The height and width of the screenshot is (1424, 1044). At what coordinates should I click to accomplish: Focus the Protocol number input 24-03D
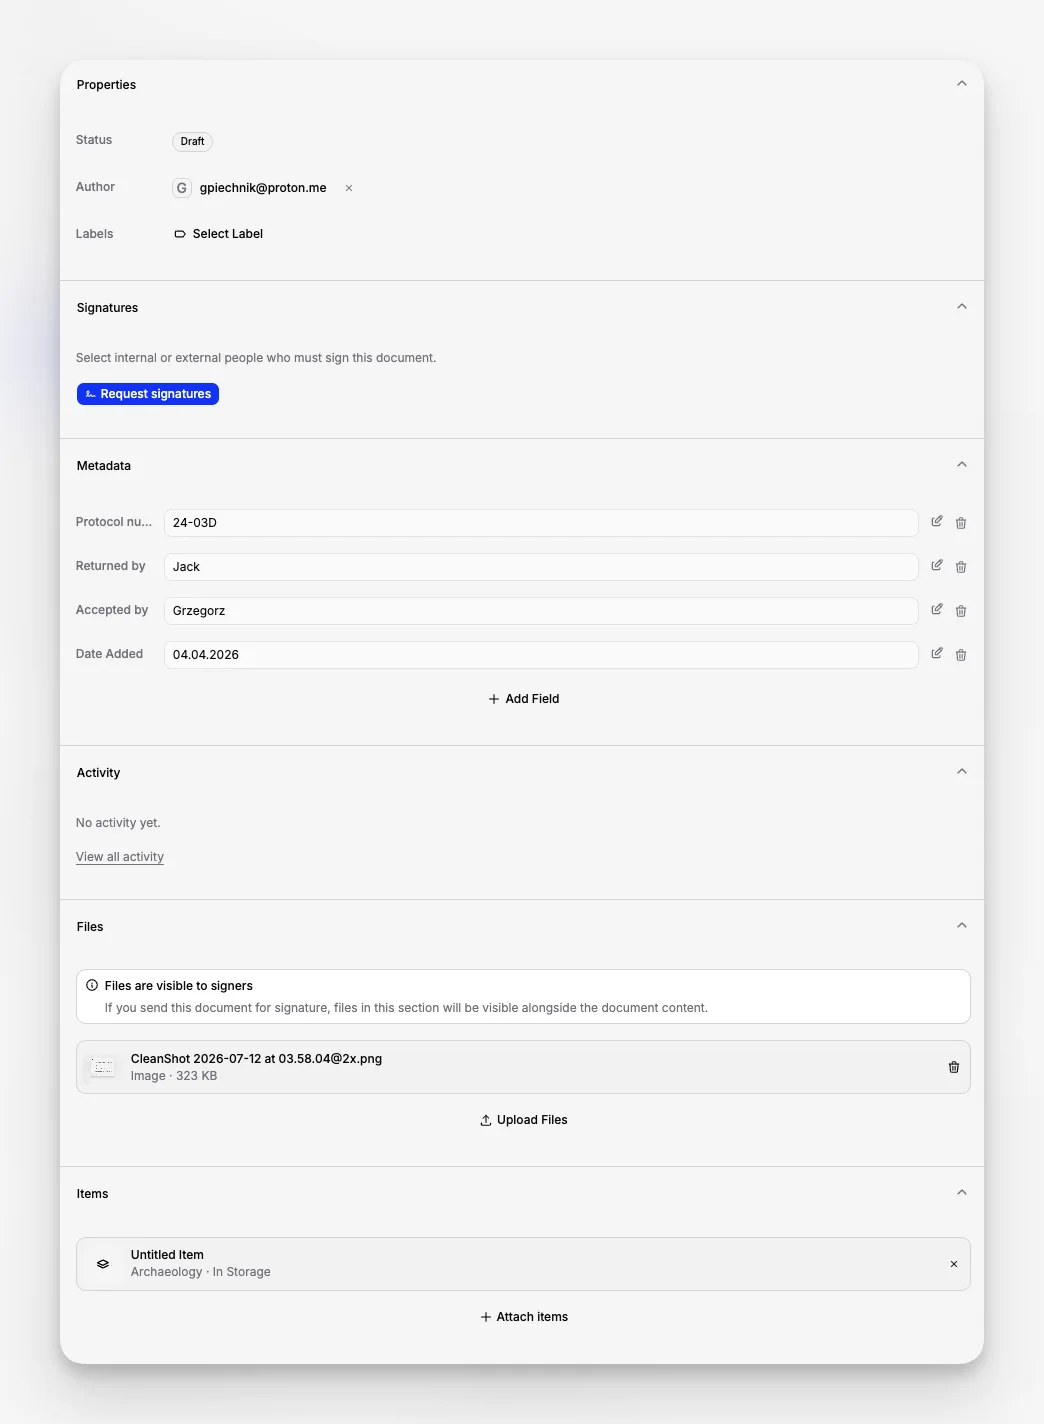[541, 523]
